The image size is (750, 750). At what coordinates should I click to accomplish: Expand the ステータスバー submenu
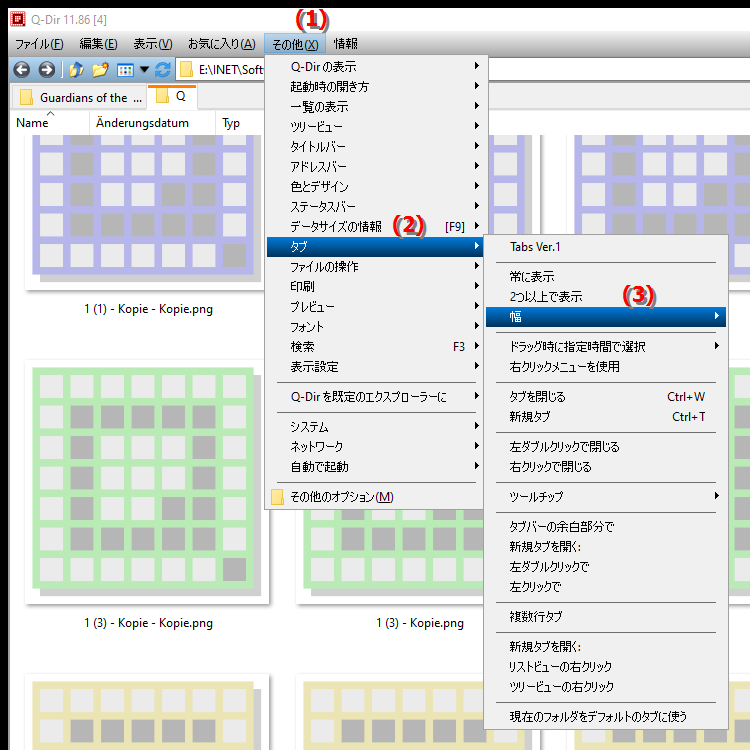pyautogui.click(x=374, y=207)
